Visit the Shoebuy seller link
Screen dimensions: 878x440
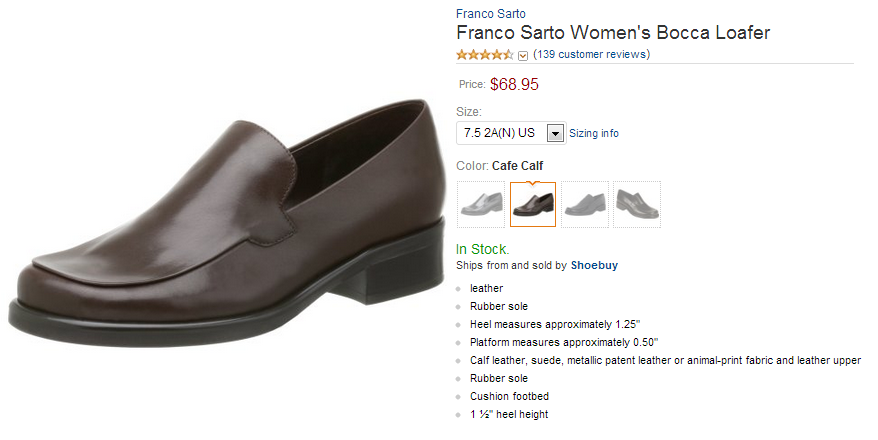point(594,265)
